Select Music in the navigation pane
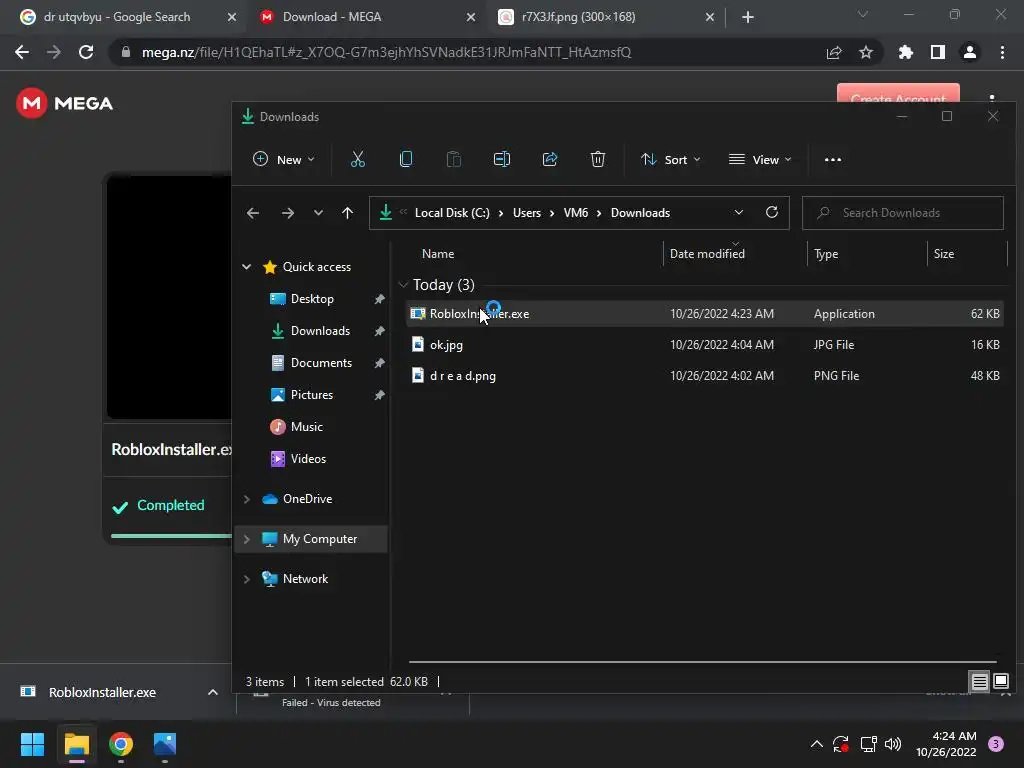The image size is (1024, 768). pyautogui.click(x=306, y=426)
